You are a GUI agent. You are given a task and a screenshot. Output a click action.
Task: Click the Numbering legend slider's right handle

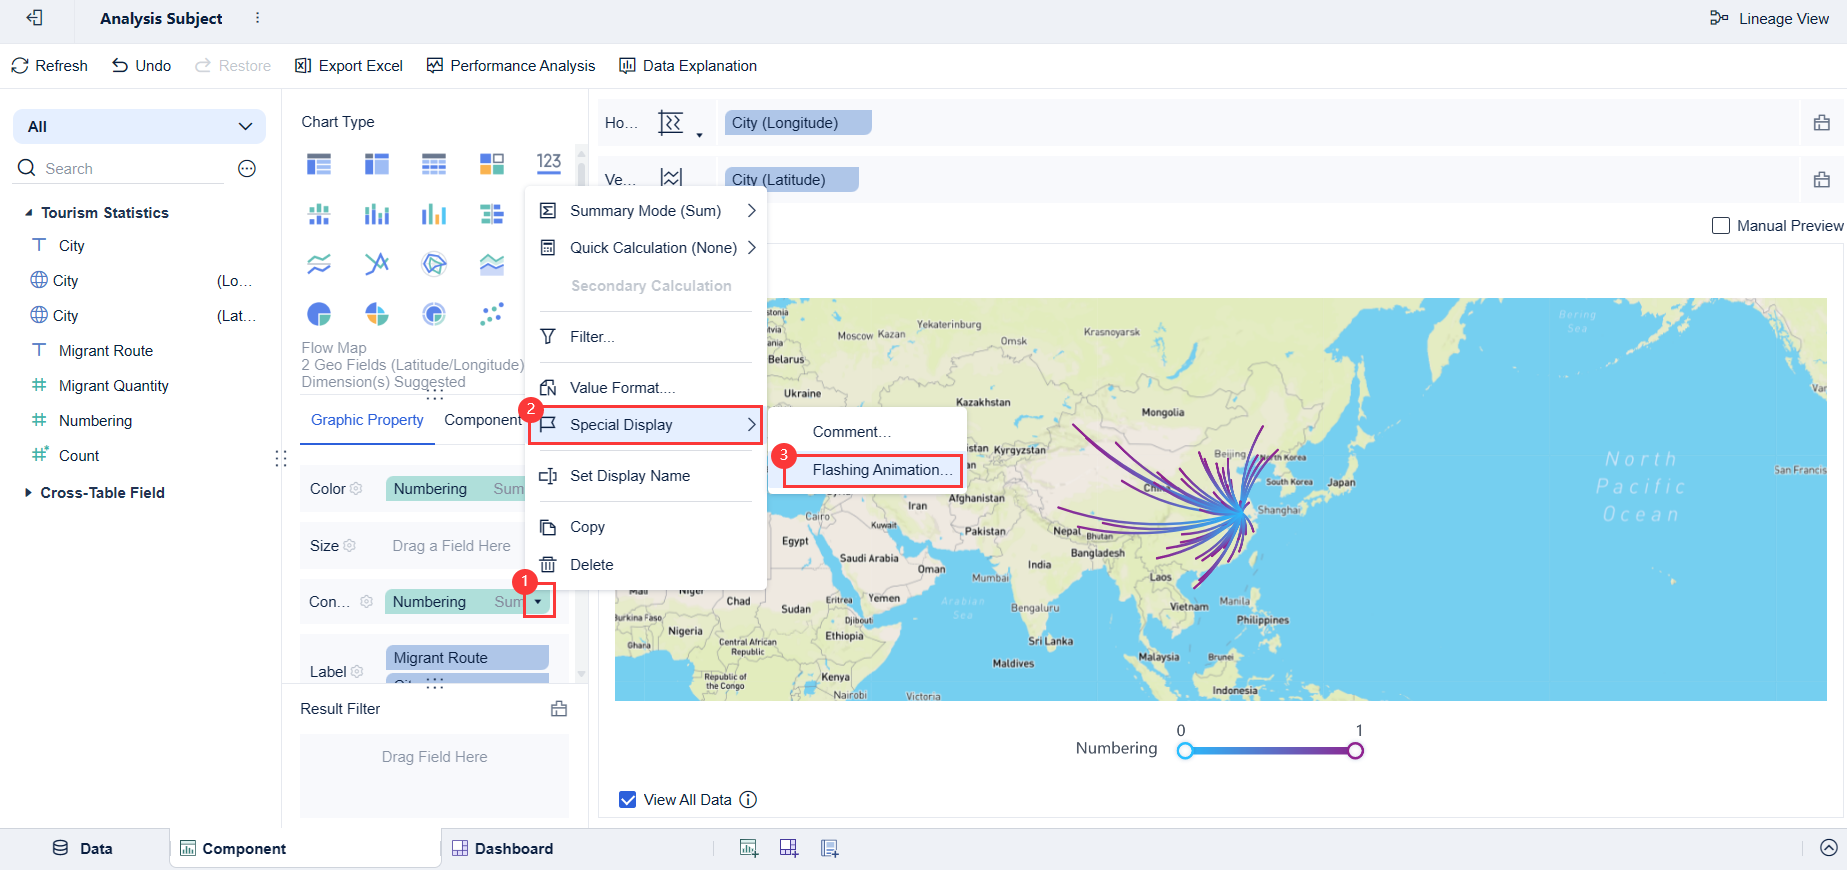point(1355,751)
